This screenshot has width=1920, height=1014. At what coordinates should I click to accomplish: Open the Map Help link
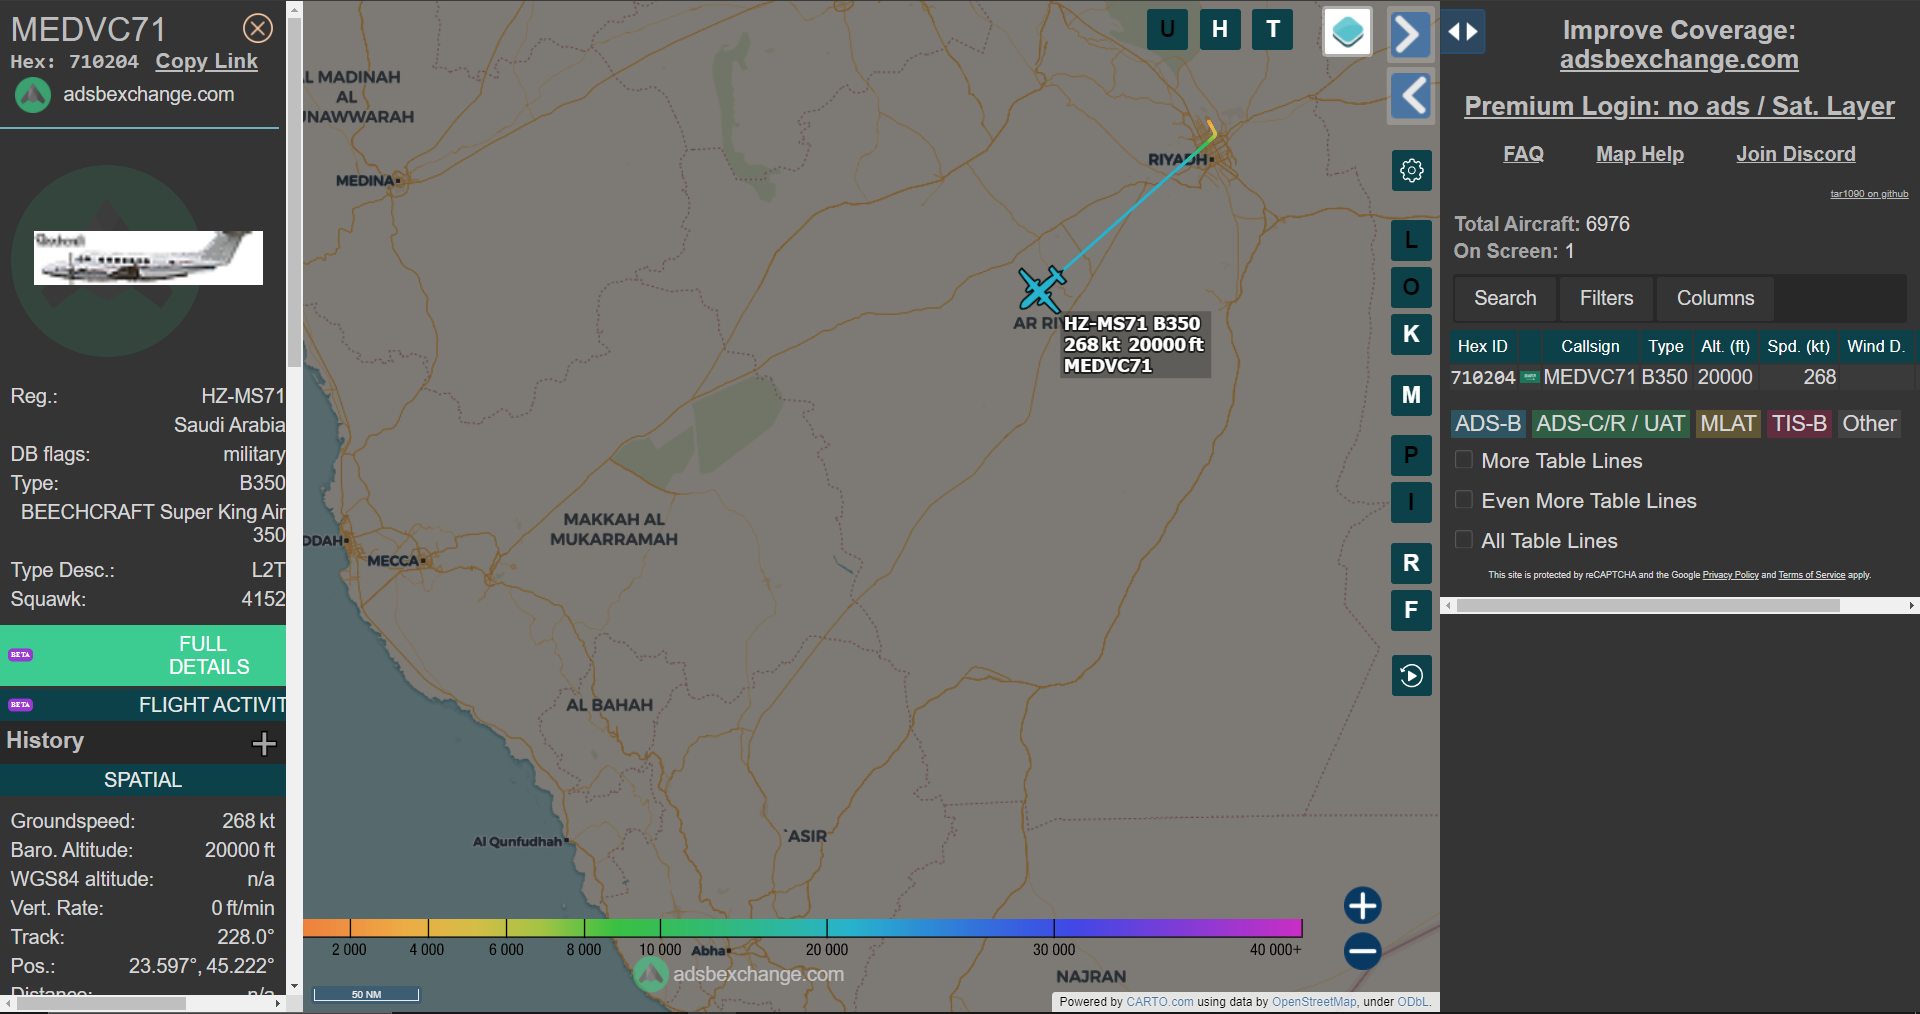(1640, 154)
